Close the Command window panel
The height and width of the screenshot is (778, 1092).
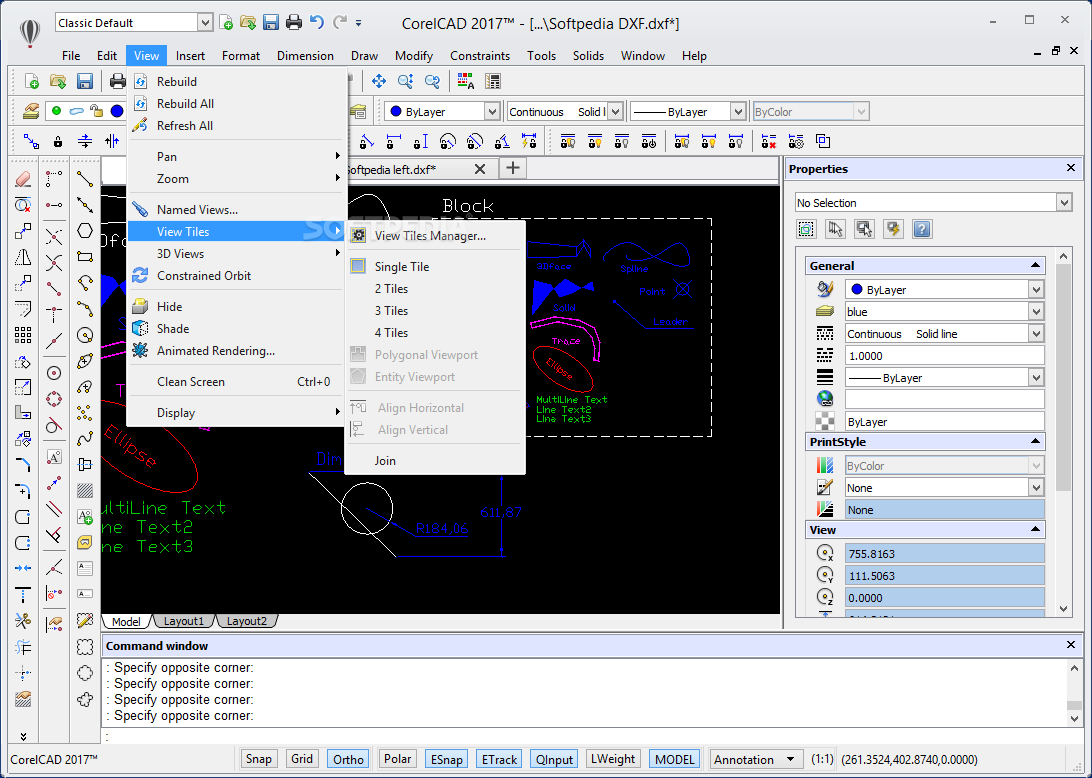coord(1071,645)
